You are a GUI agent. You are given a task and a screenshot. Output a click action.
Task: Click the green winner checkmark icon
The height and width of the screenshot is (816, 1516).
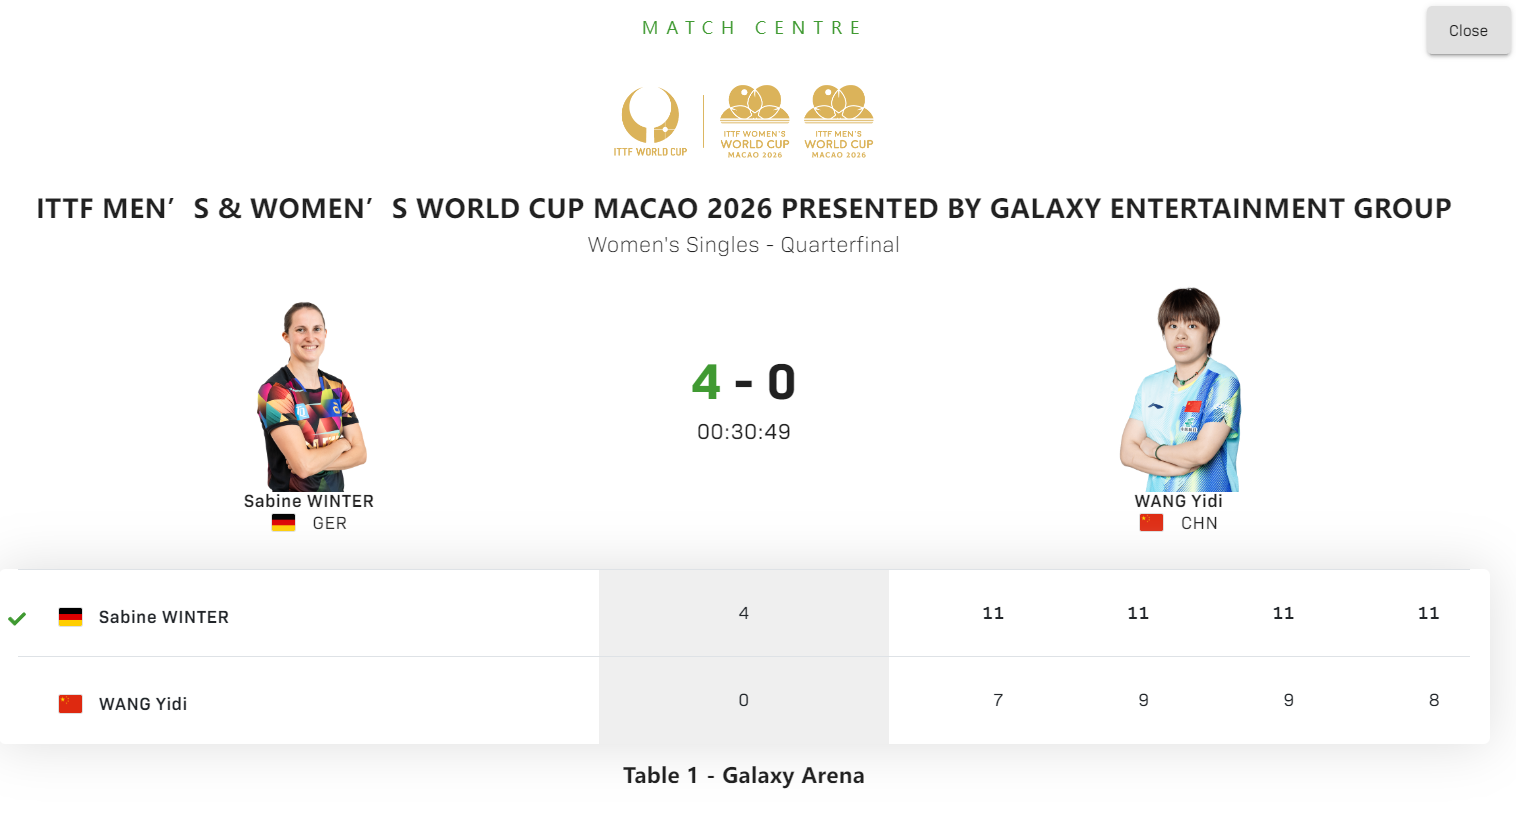coord(17,618)
